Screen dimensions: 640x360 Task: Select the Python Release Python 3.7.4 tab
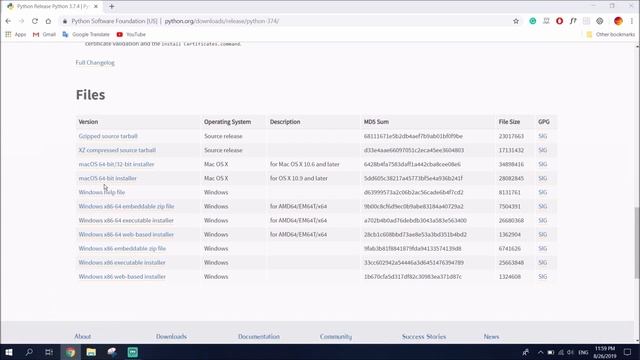(x=52, y=7)
